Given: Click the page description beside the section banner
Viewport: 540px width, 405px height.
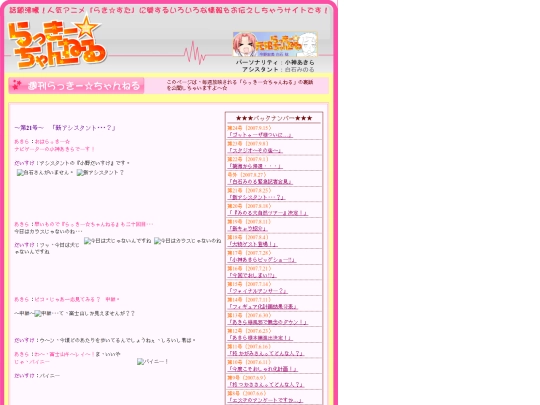Looking at the screenshot, I should tap(240, 85).
